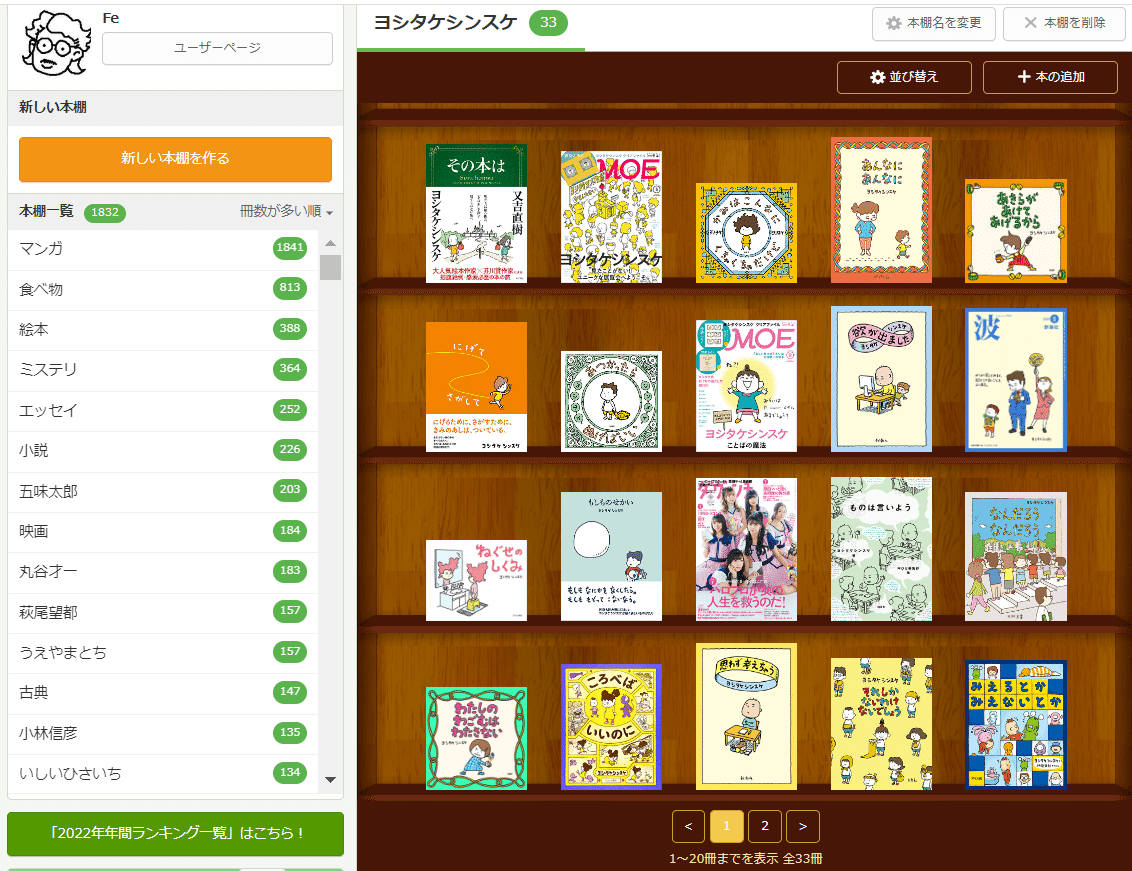Open the ユーザーページ button
This screenshot has width=1132, height=871.
tap(217, 48)
